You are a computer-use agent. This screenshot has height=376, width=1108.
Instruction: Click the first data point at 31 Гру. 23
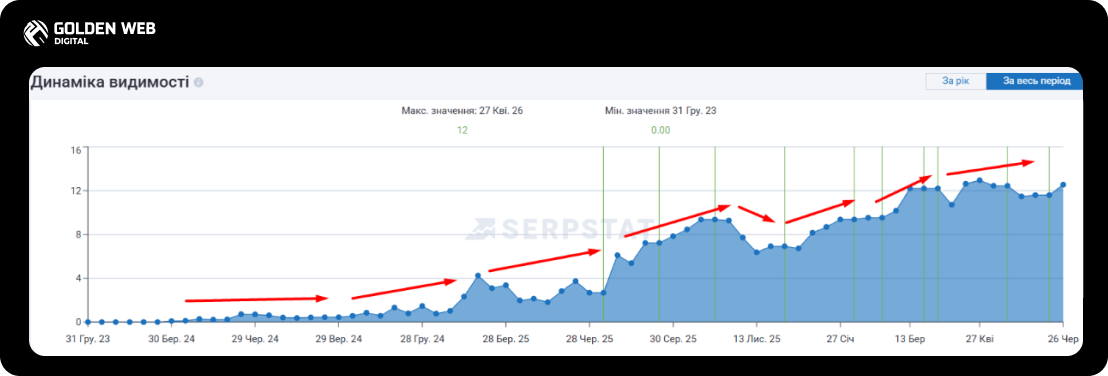88,322
